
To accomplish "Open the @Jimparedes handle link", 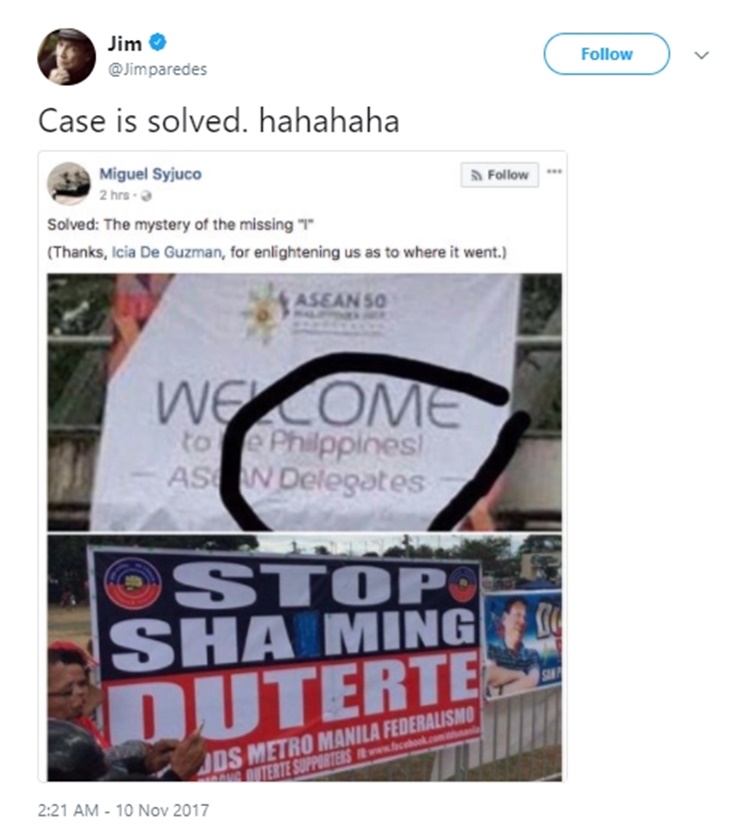I will (157, 69).
